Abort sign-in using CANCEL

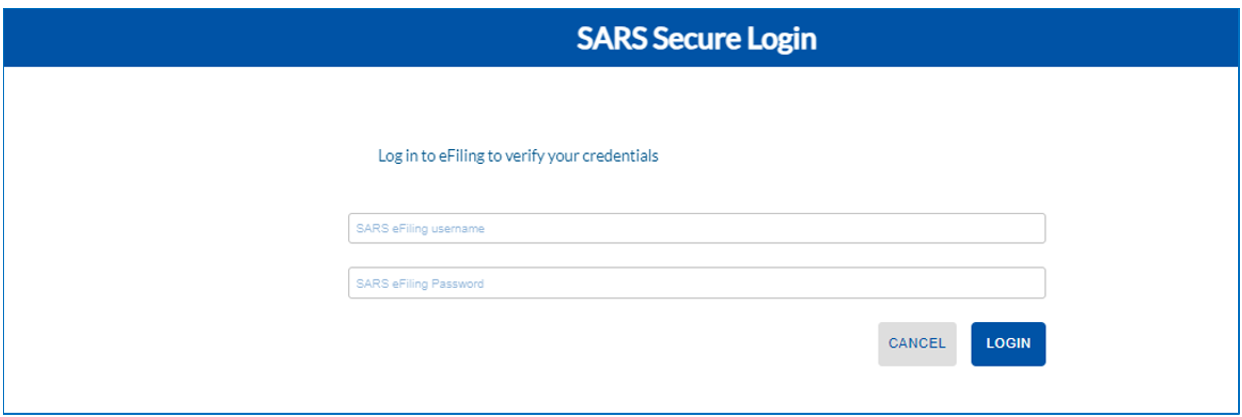point(917,343)
